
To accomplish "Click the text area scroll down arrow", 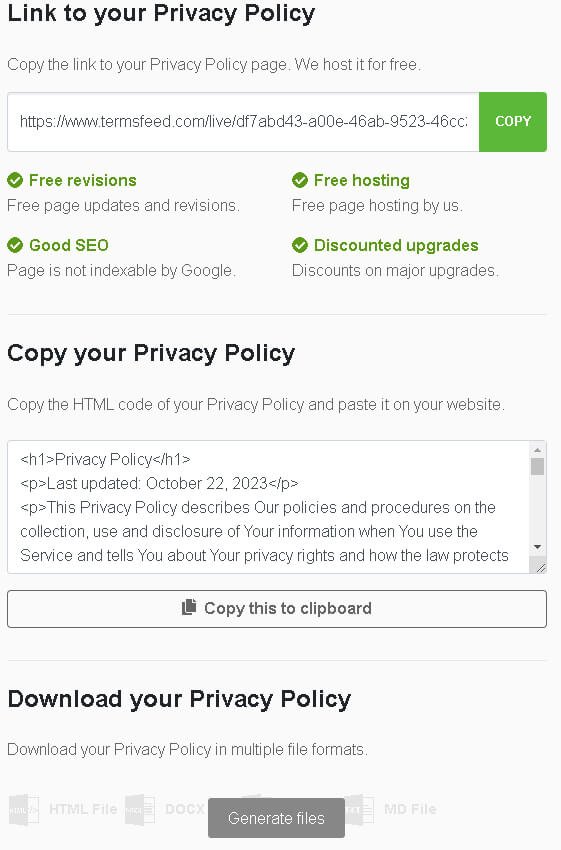I will (537, 547).
